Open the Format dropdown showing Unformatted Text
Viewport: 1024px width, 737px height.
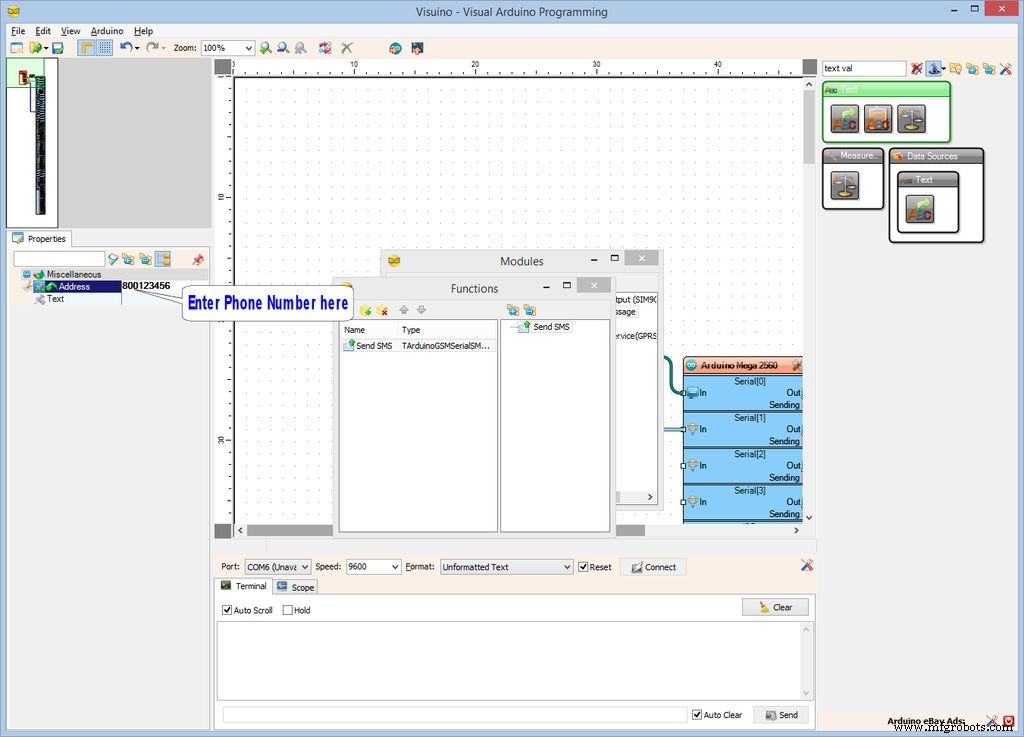tap(566, 567)
